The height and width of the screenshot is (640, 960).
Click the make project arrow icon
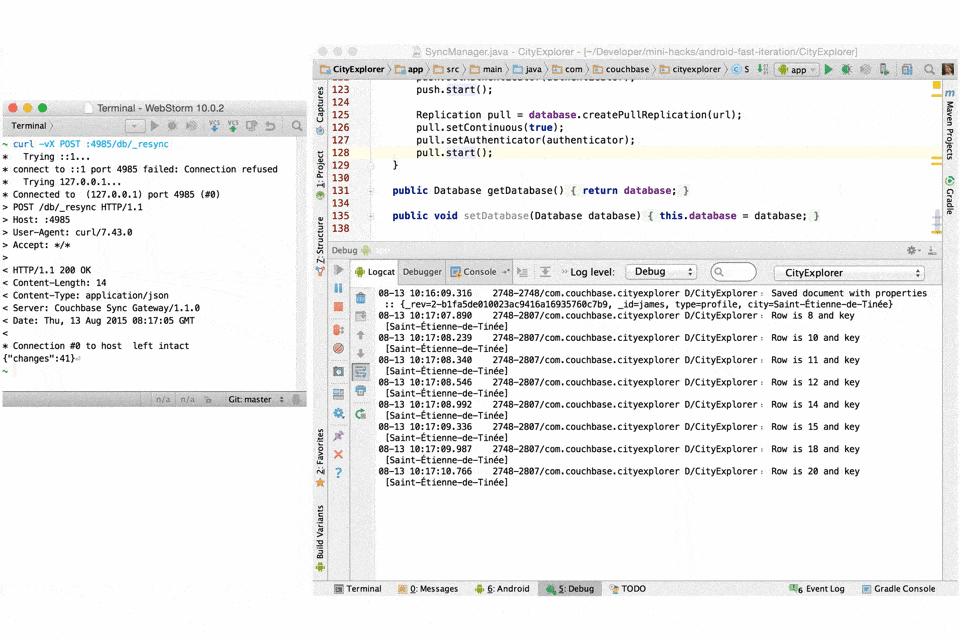pyautogui.click(x=762, y=69)
